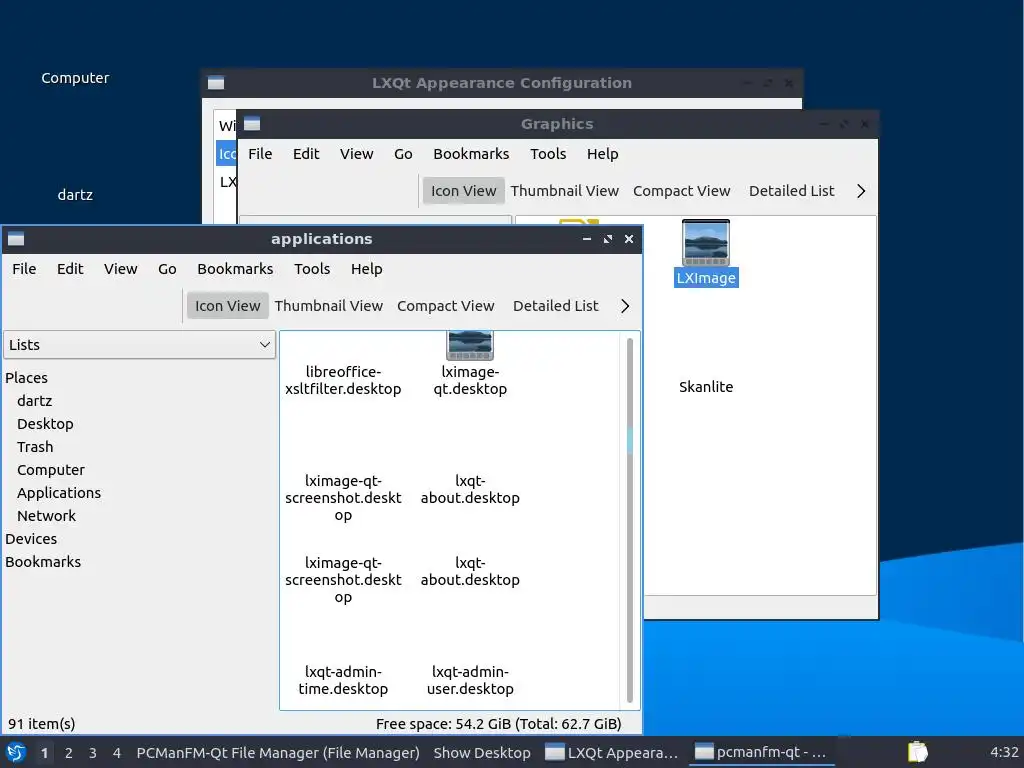This screenshot has width=1024, height=768.
Task: Open Trash in Places sidebar
Action: point(35,447)
